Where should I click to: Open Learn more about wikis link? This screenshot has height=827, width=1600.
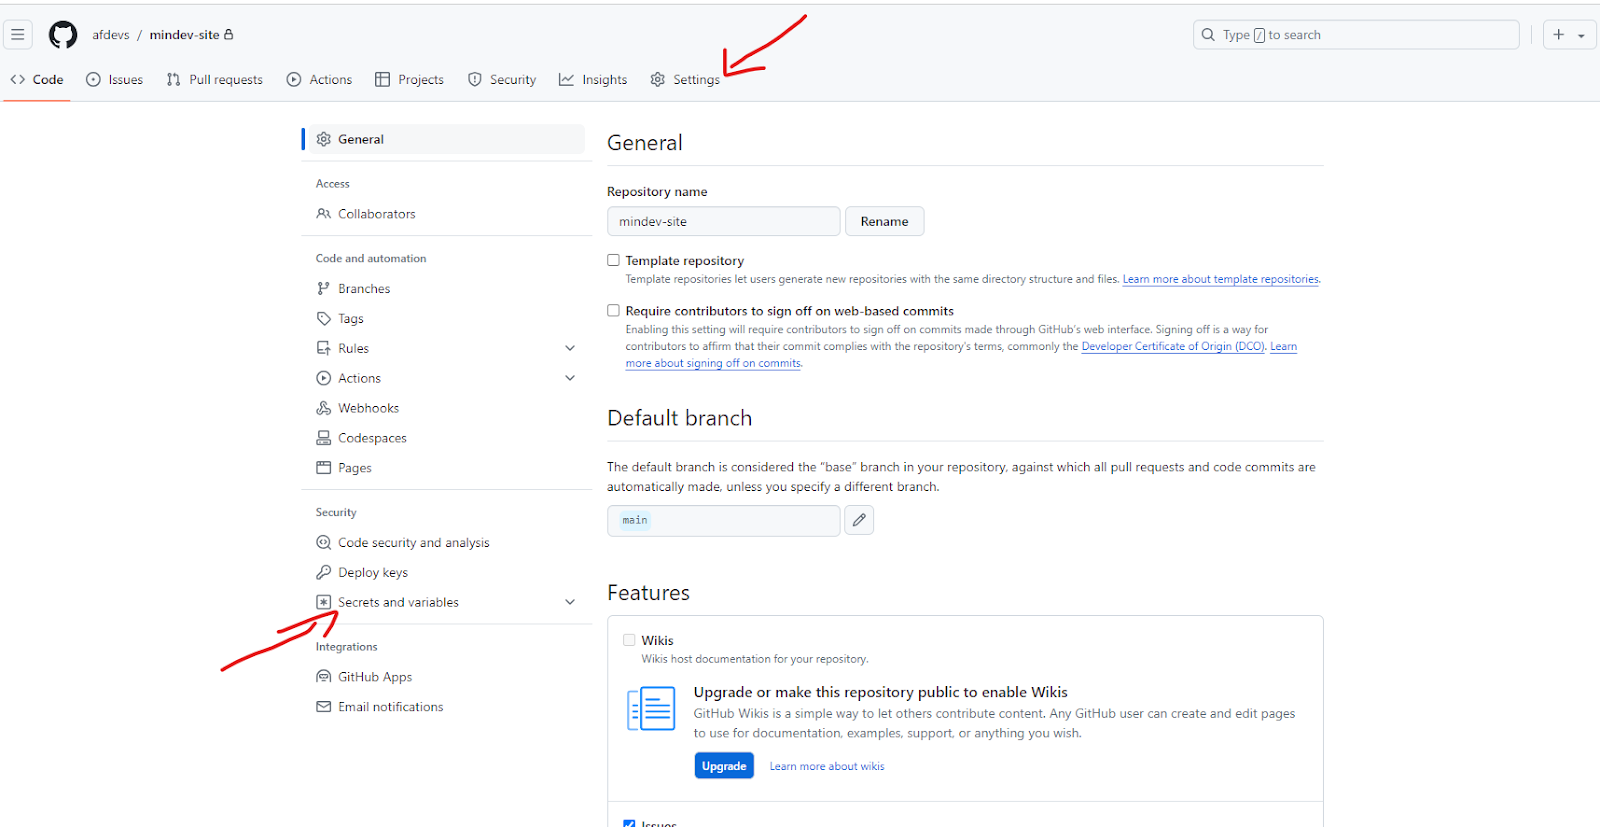827,766
